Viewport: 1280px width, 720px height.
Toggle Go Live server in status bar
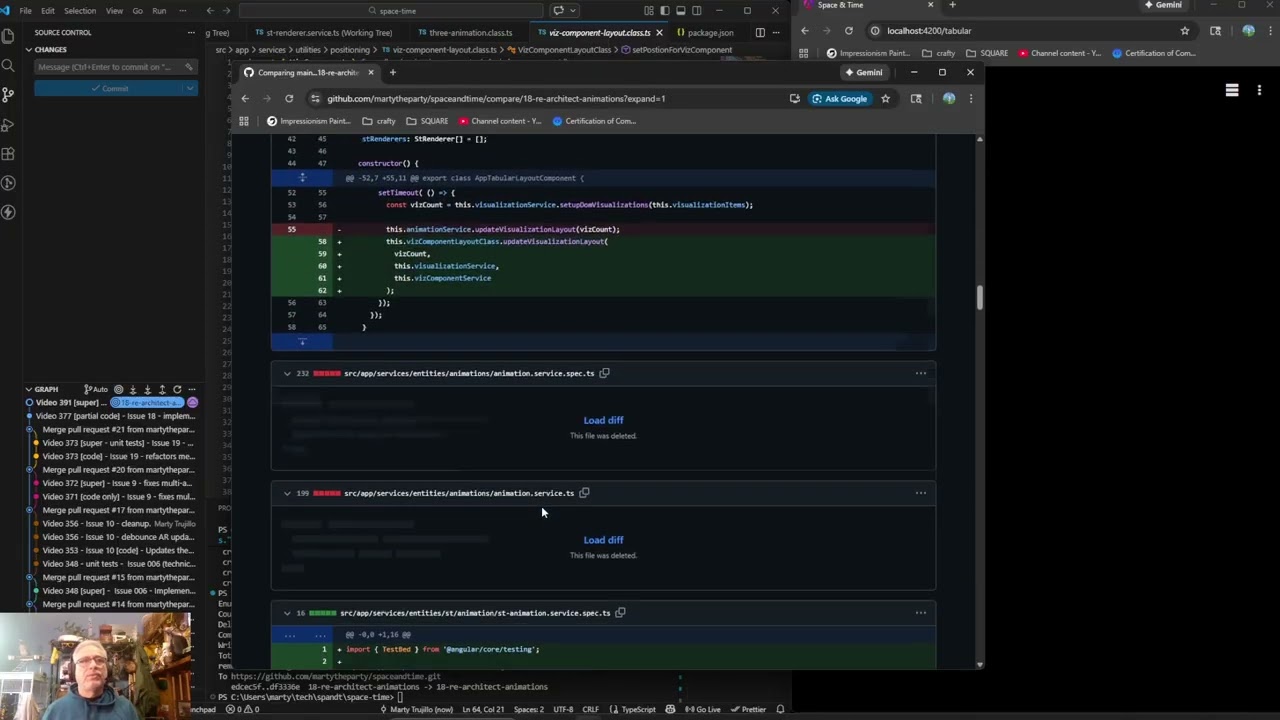(x=702, y=709)
